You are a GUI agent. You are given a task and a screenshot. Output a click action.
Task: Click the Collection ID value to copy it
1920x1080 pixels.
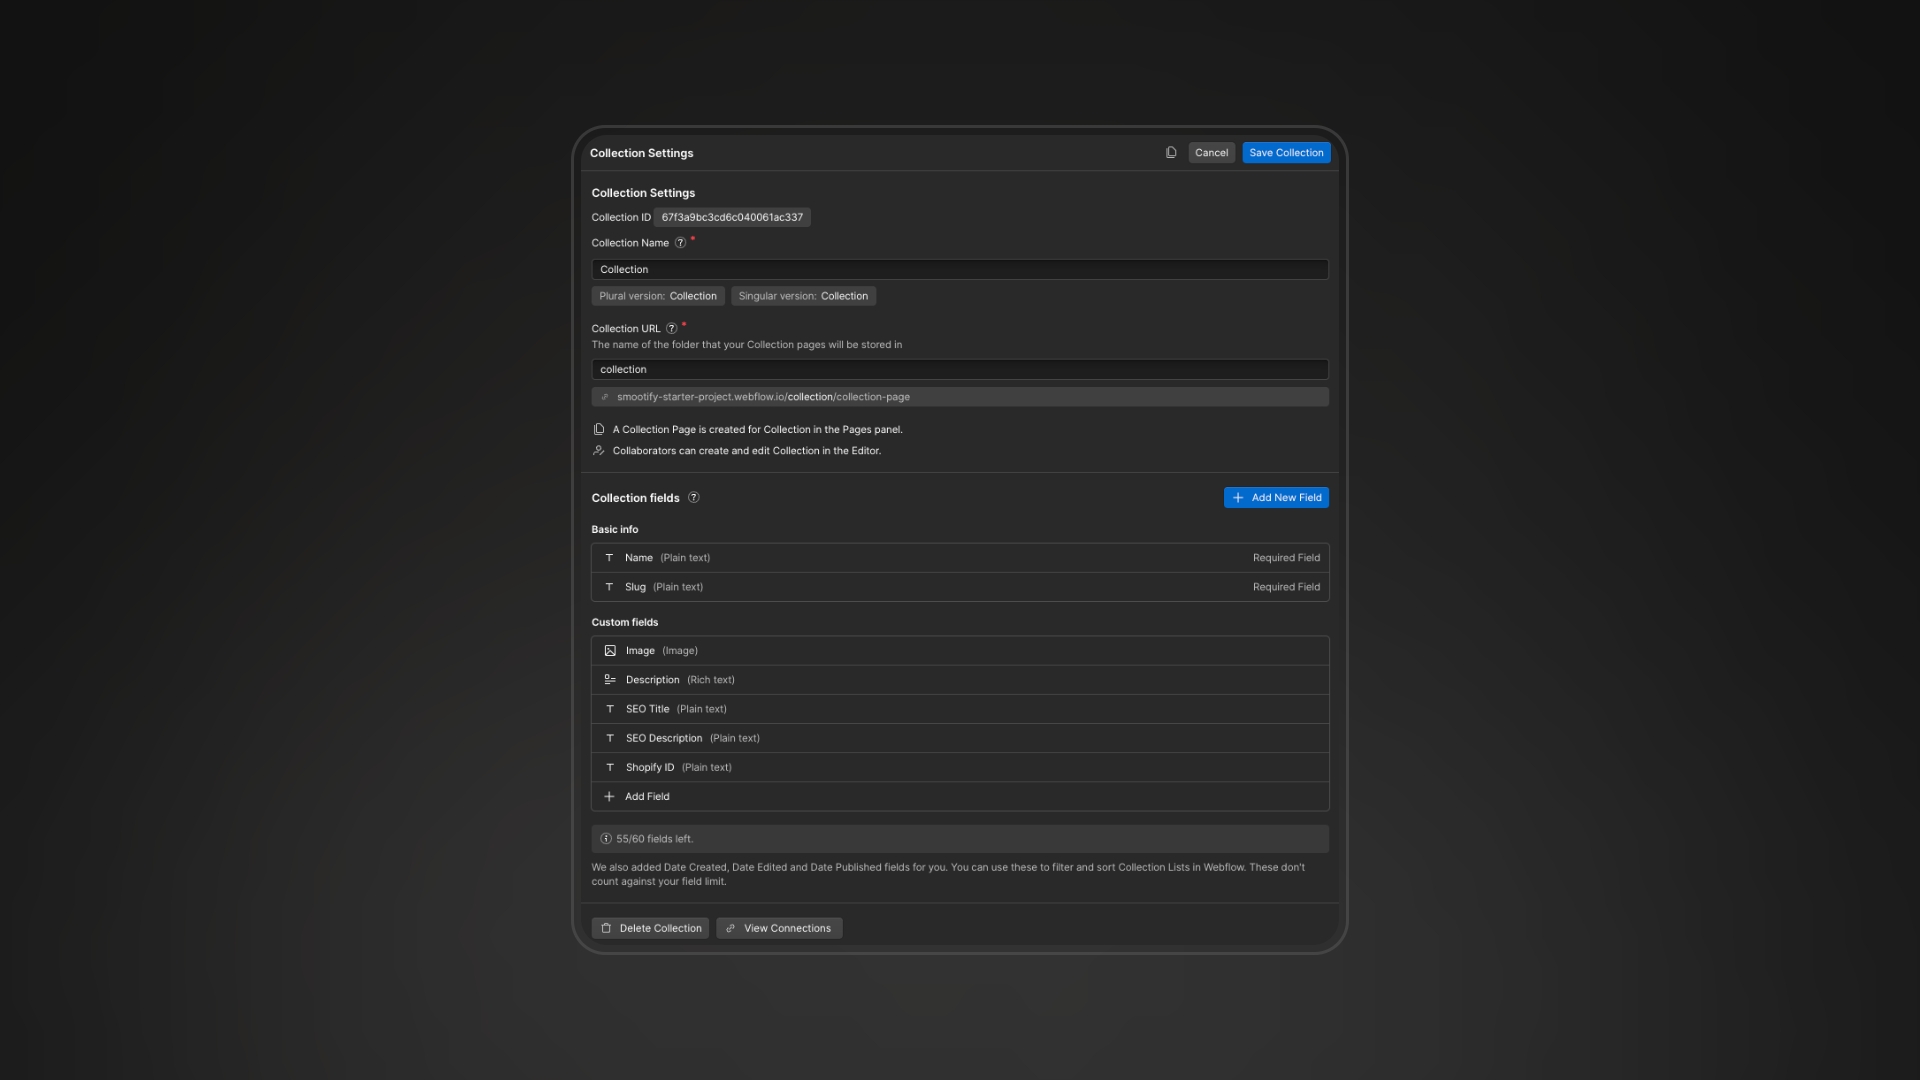click(731, 217)
